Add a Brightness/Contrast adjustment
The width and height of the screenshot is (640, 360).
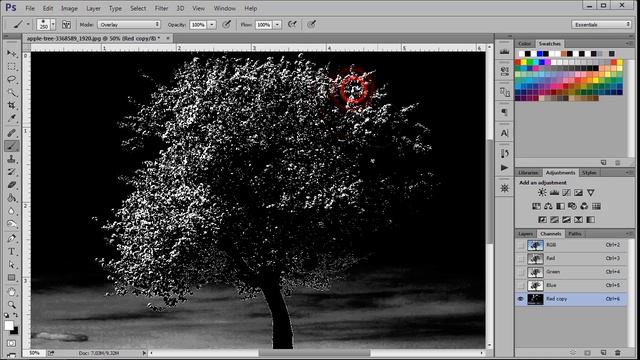[x=542, y=192]
